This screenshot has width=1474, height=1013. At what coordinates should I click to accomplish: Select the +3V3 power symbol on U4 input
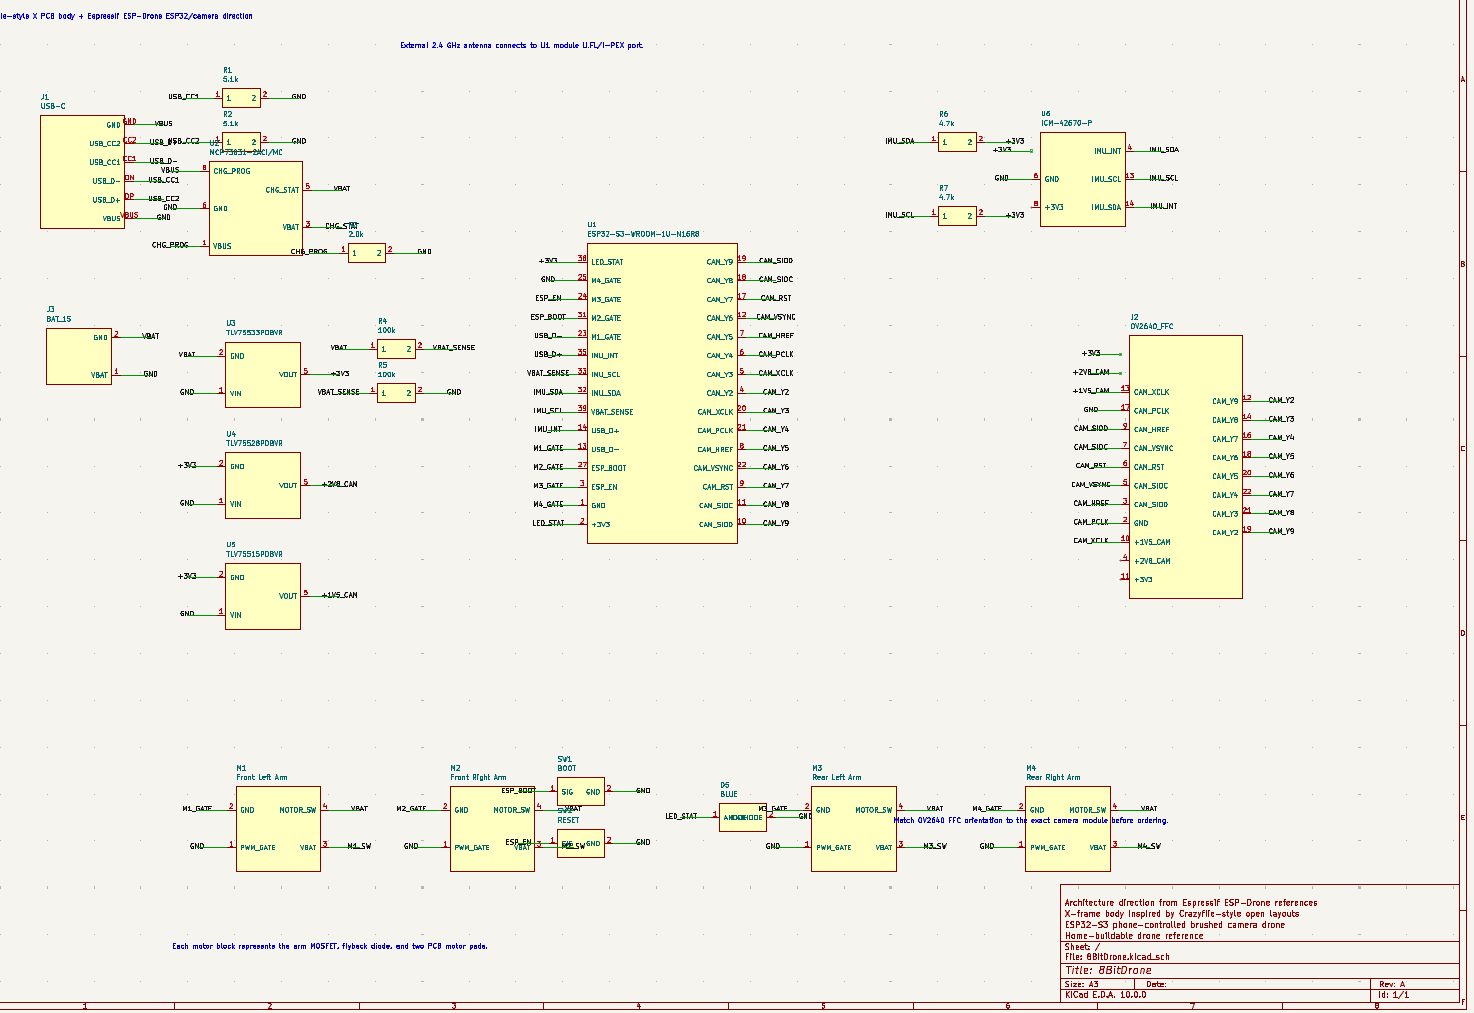[187, 464]
